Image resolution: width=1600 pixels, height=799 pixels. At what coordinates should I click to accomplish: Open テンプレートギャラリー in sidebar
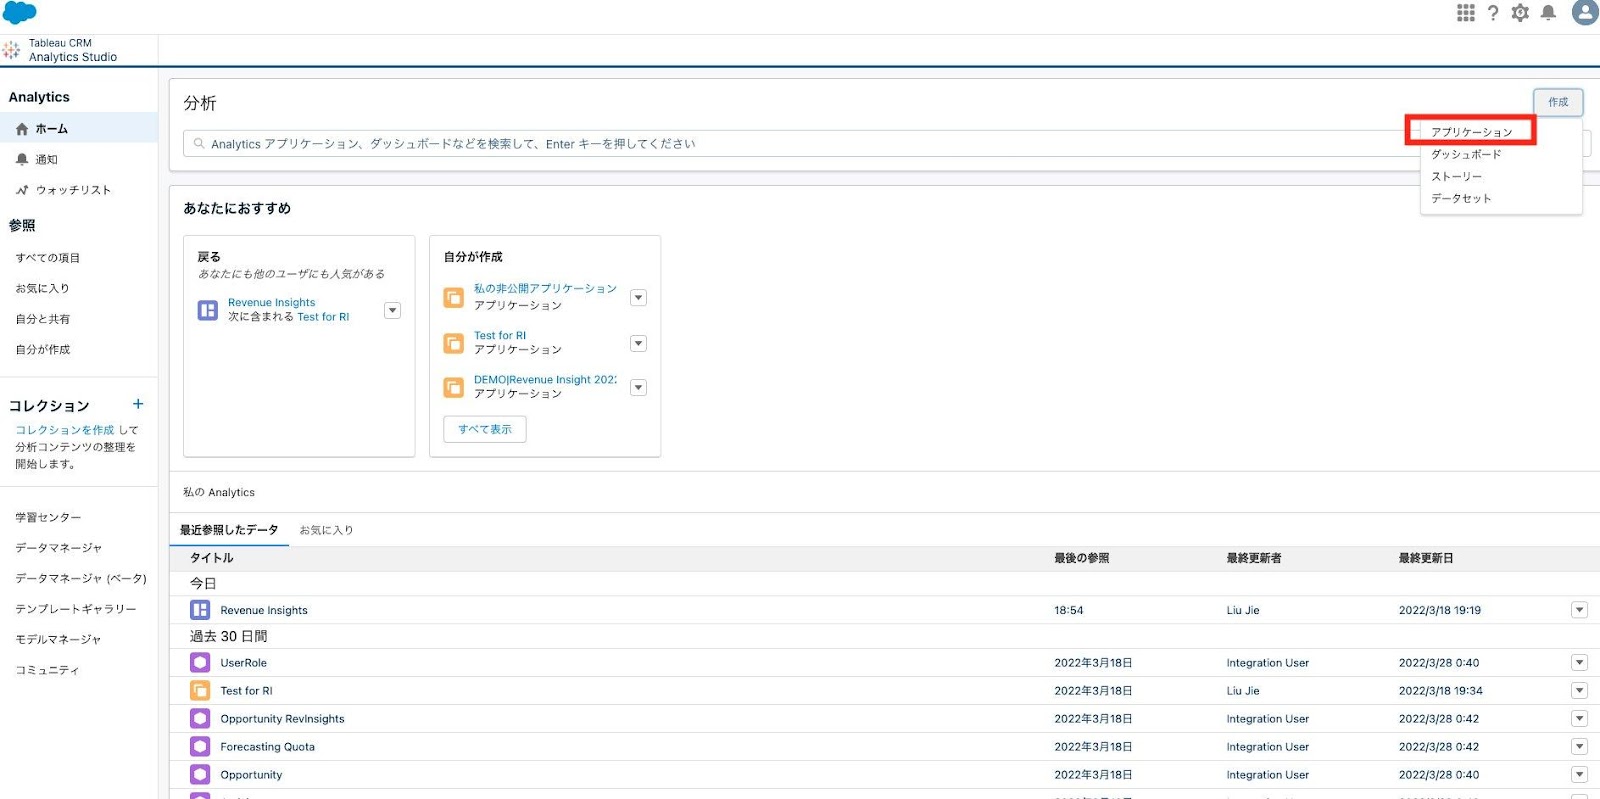click(x=75, y=609)
